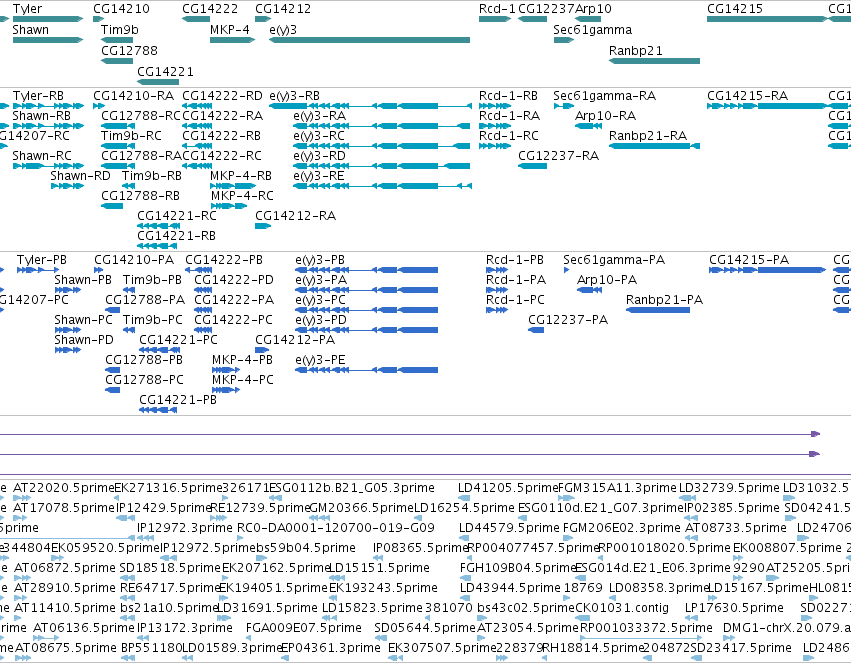Image resolution: width=851 pixels, height=663 pixels.
Task: Open the Tim9b-RC transcript label
Action: 131,136
